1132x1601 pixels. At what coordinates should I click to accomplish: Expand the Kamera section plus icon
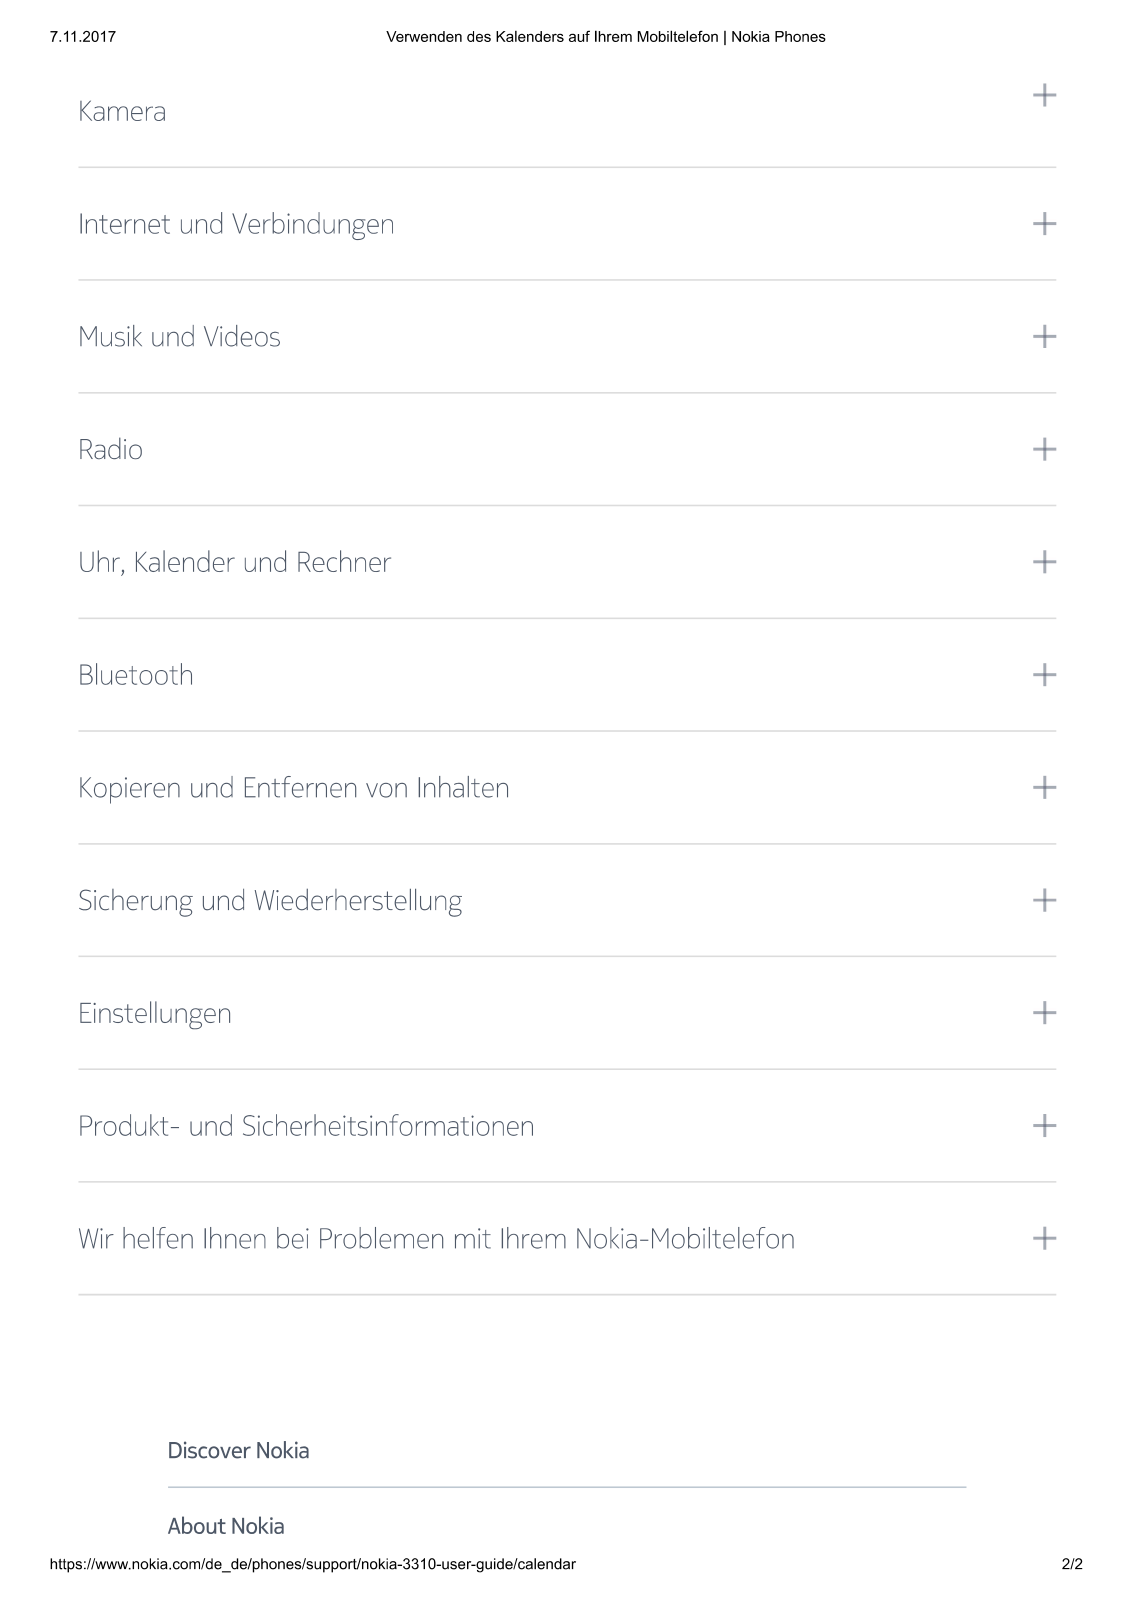(x=1044, y=96)
